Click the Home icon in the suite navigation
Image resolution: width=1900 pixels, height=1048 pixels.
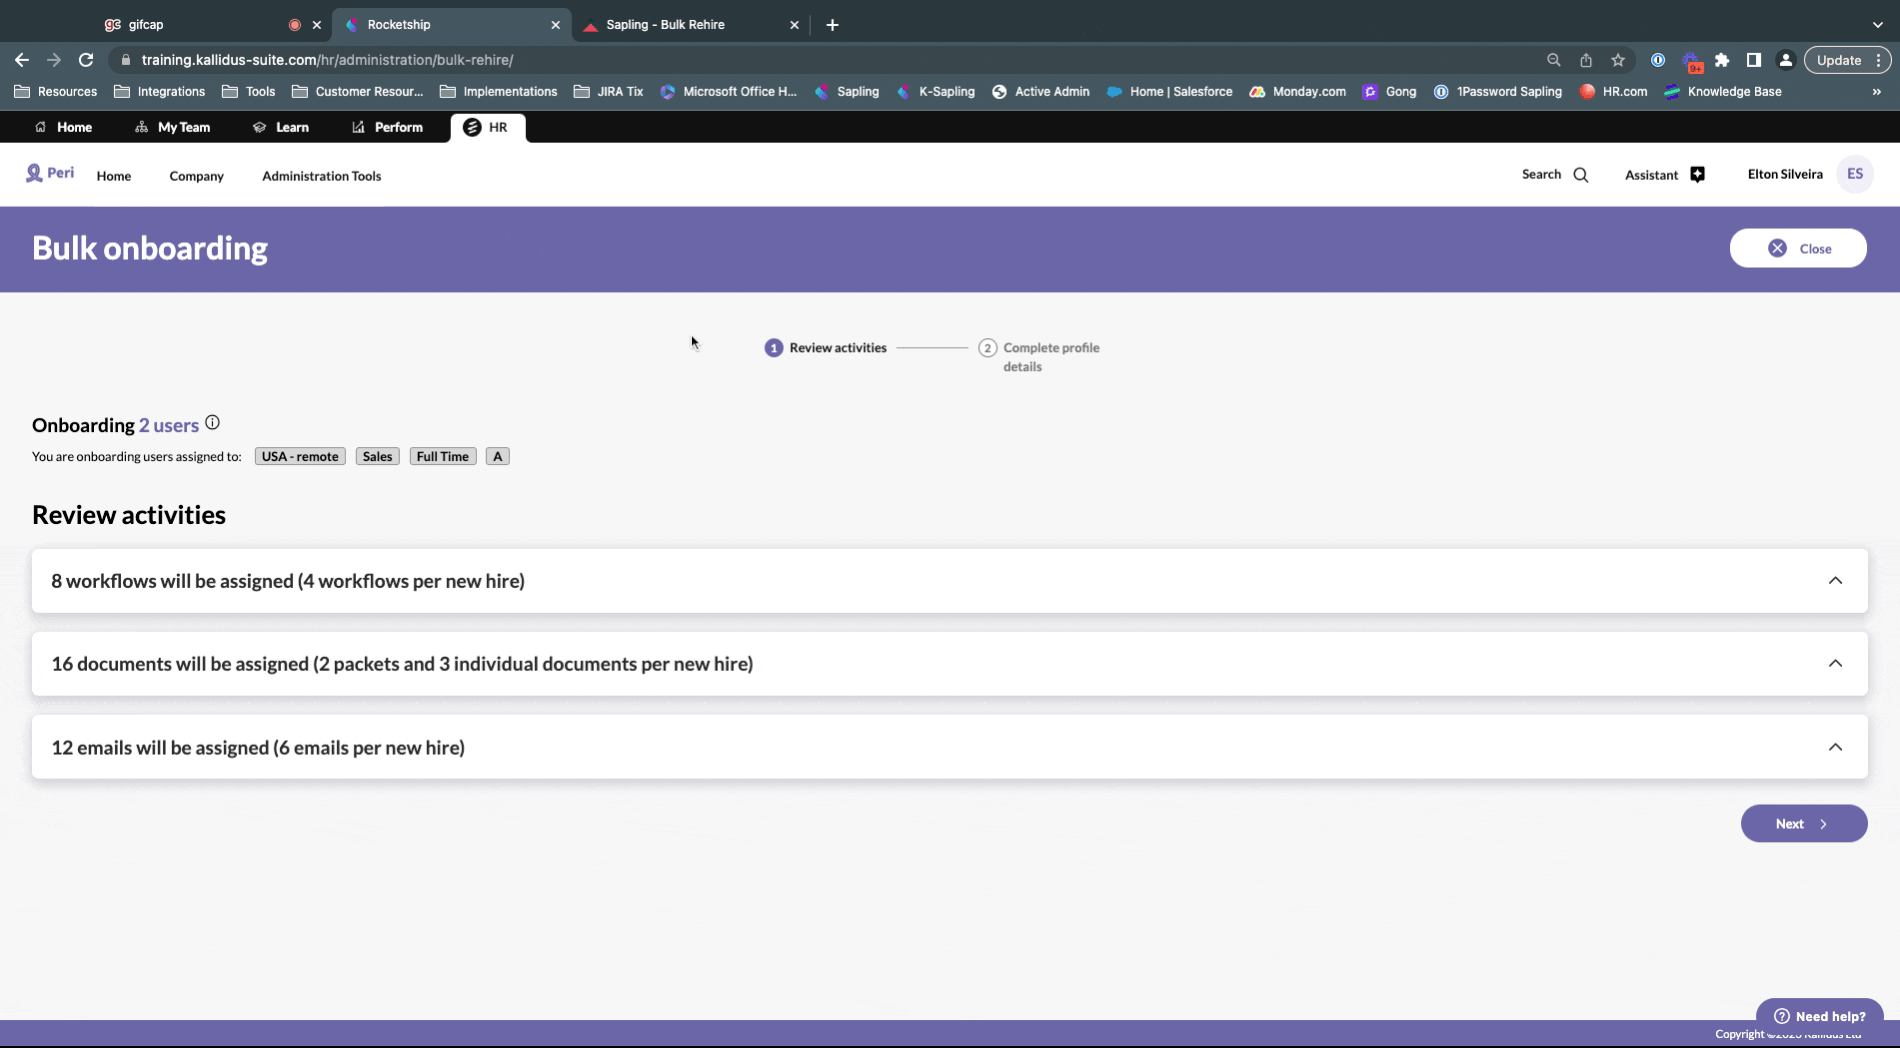point(40,127)
